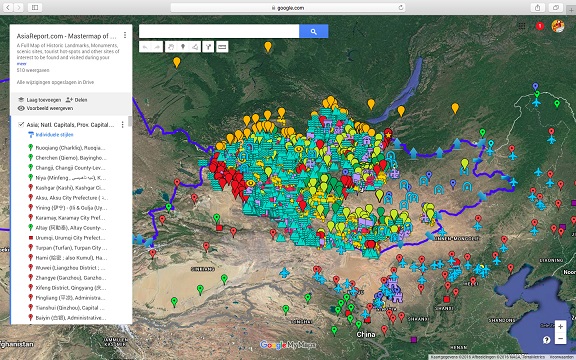Viewport: 576px width, 360px height.
Task: Select Xifeng District, Qingyang entry
Action: click(71, 288)
